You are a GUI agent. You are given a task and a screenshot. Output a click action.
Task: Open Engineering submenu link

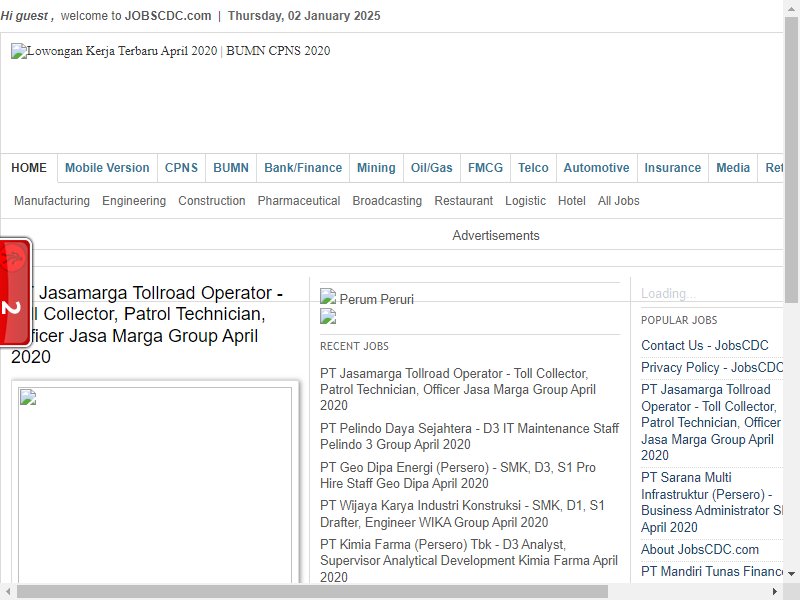(134, 201)
